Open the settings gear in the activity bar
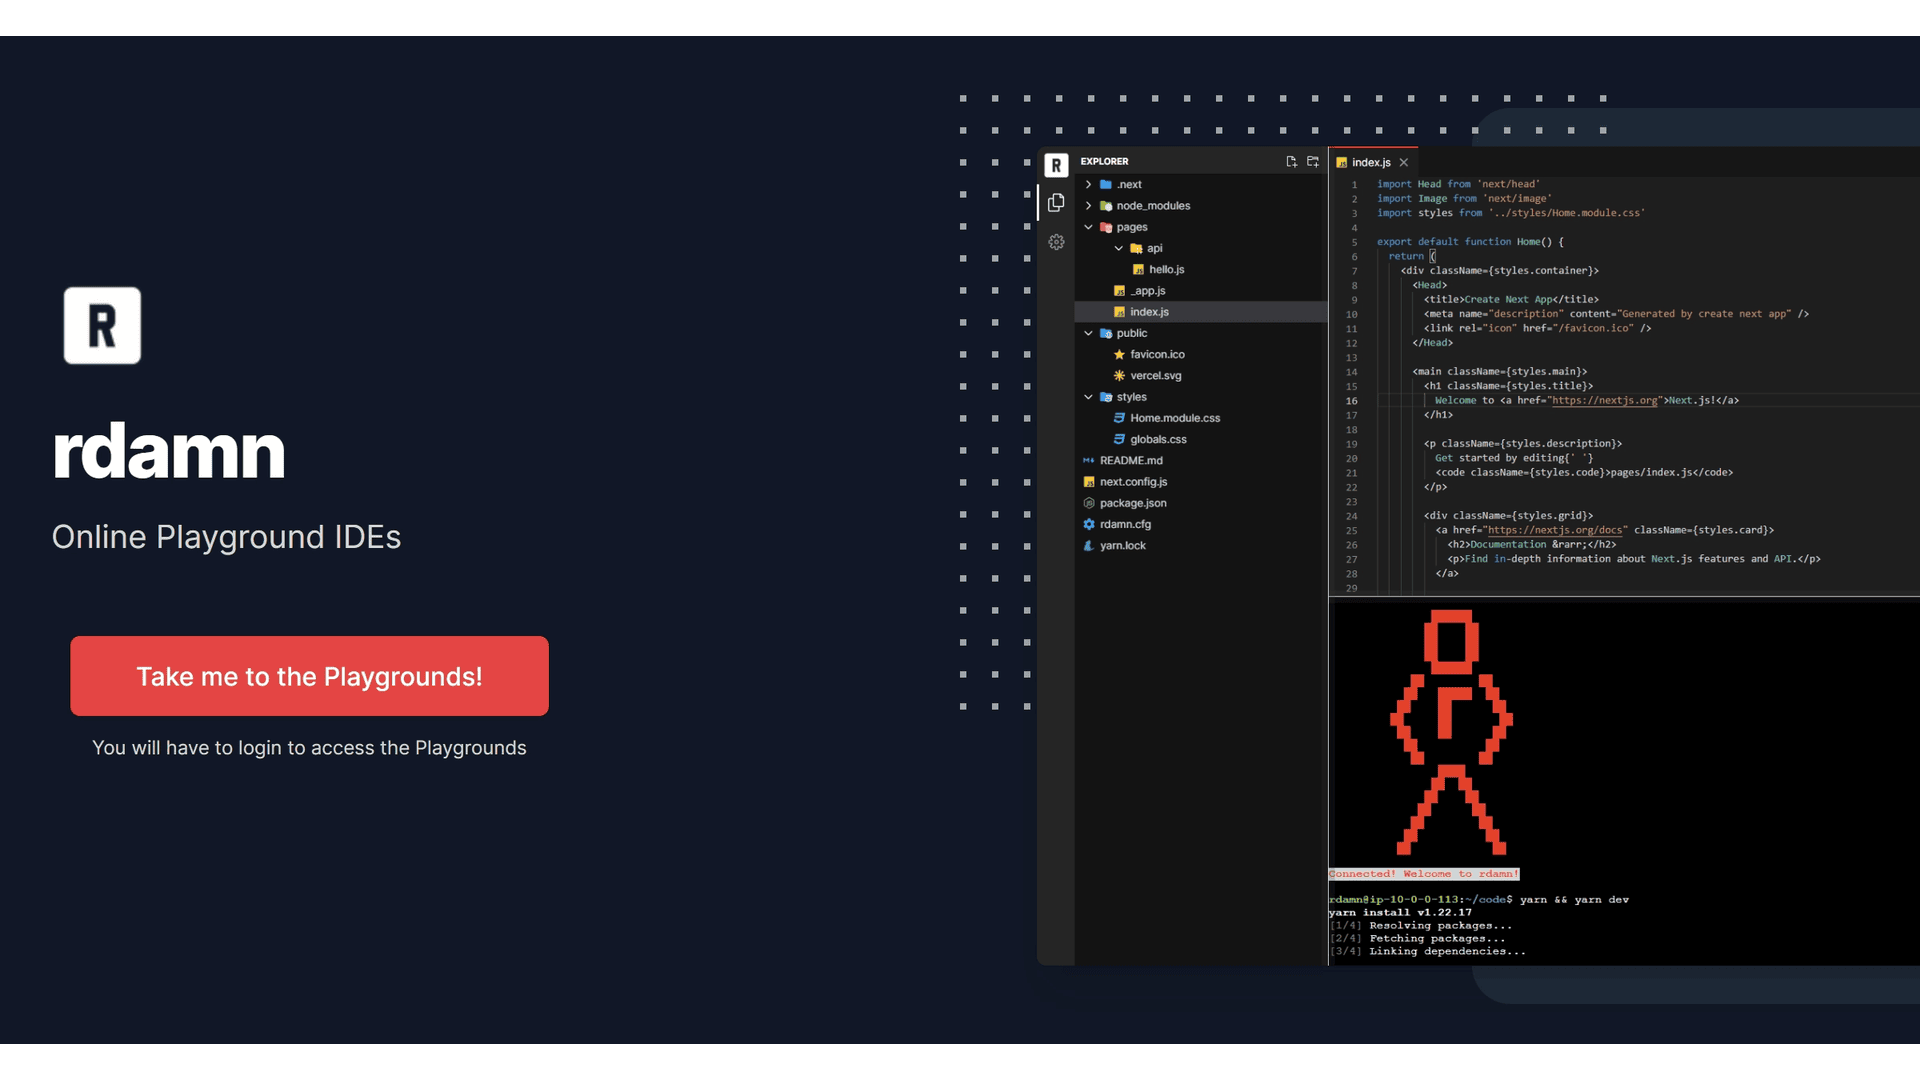The height and width of the screenshot is (1080, 1920). tap(1057, 242)
